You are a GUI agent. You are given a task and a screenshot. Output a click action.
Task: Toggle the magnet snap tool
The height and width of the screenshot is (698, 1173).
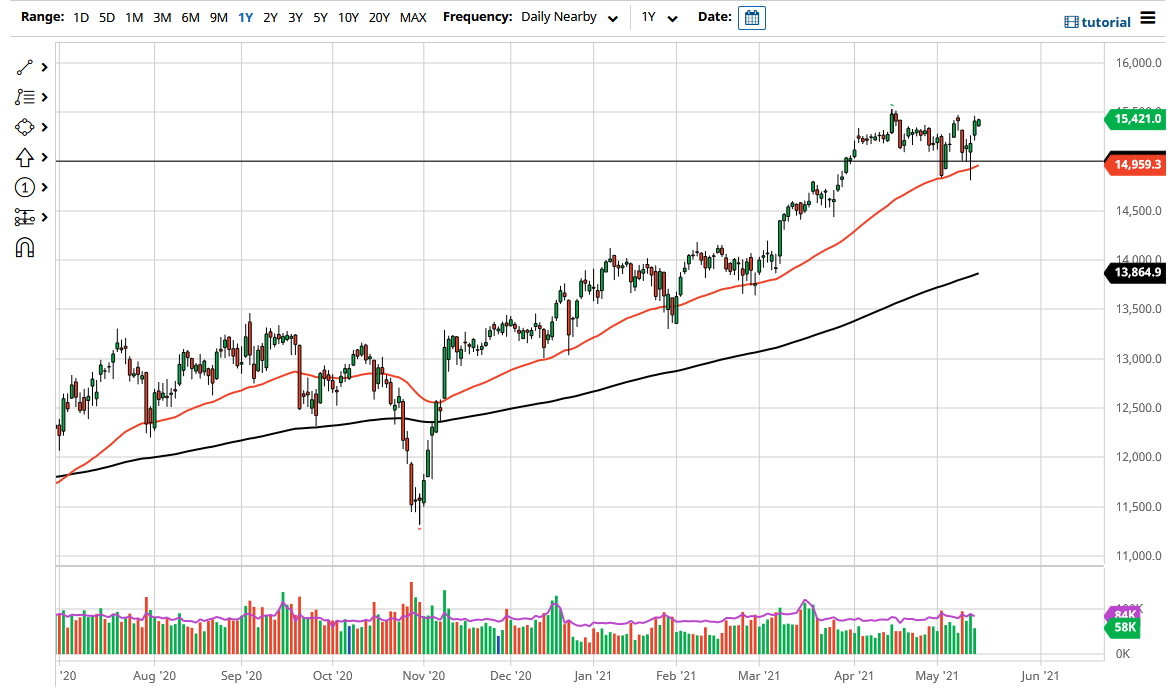(26, 247)
